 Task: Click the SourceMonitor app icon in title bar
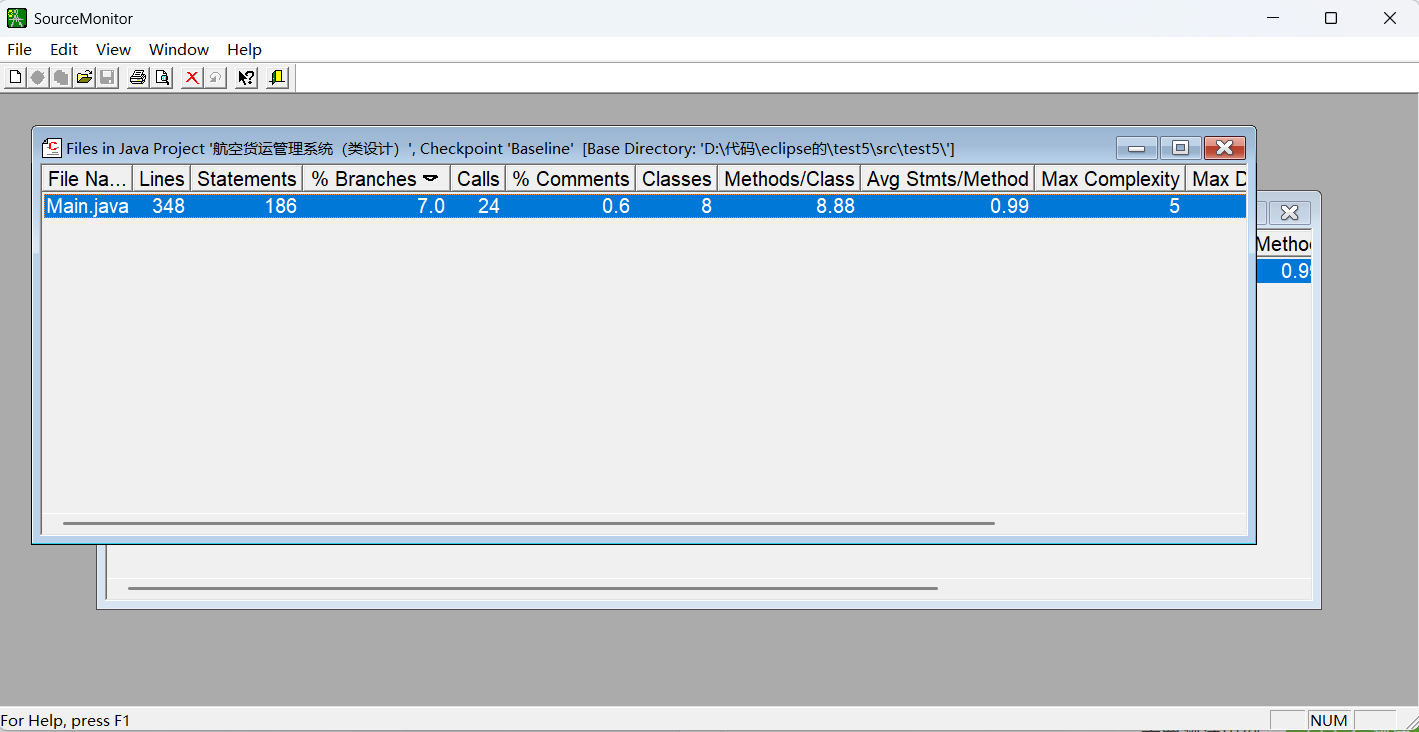[x=16, y=18]
